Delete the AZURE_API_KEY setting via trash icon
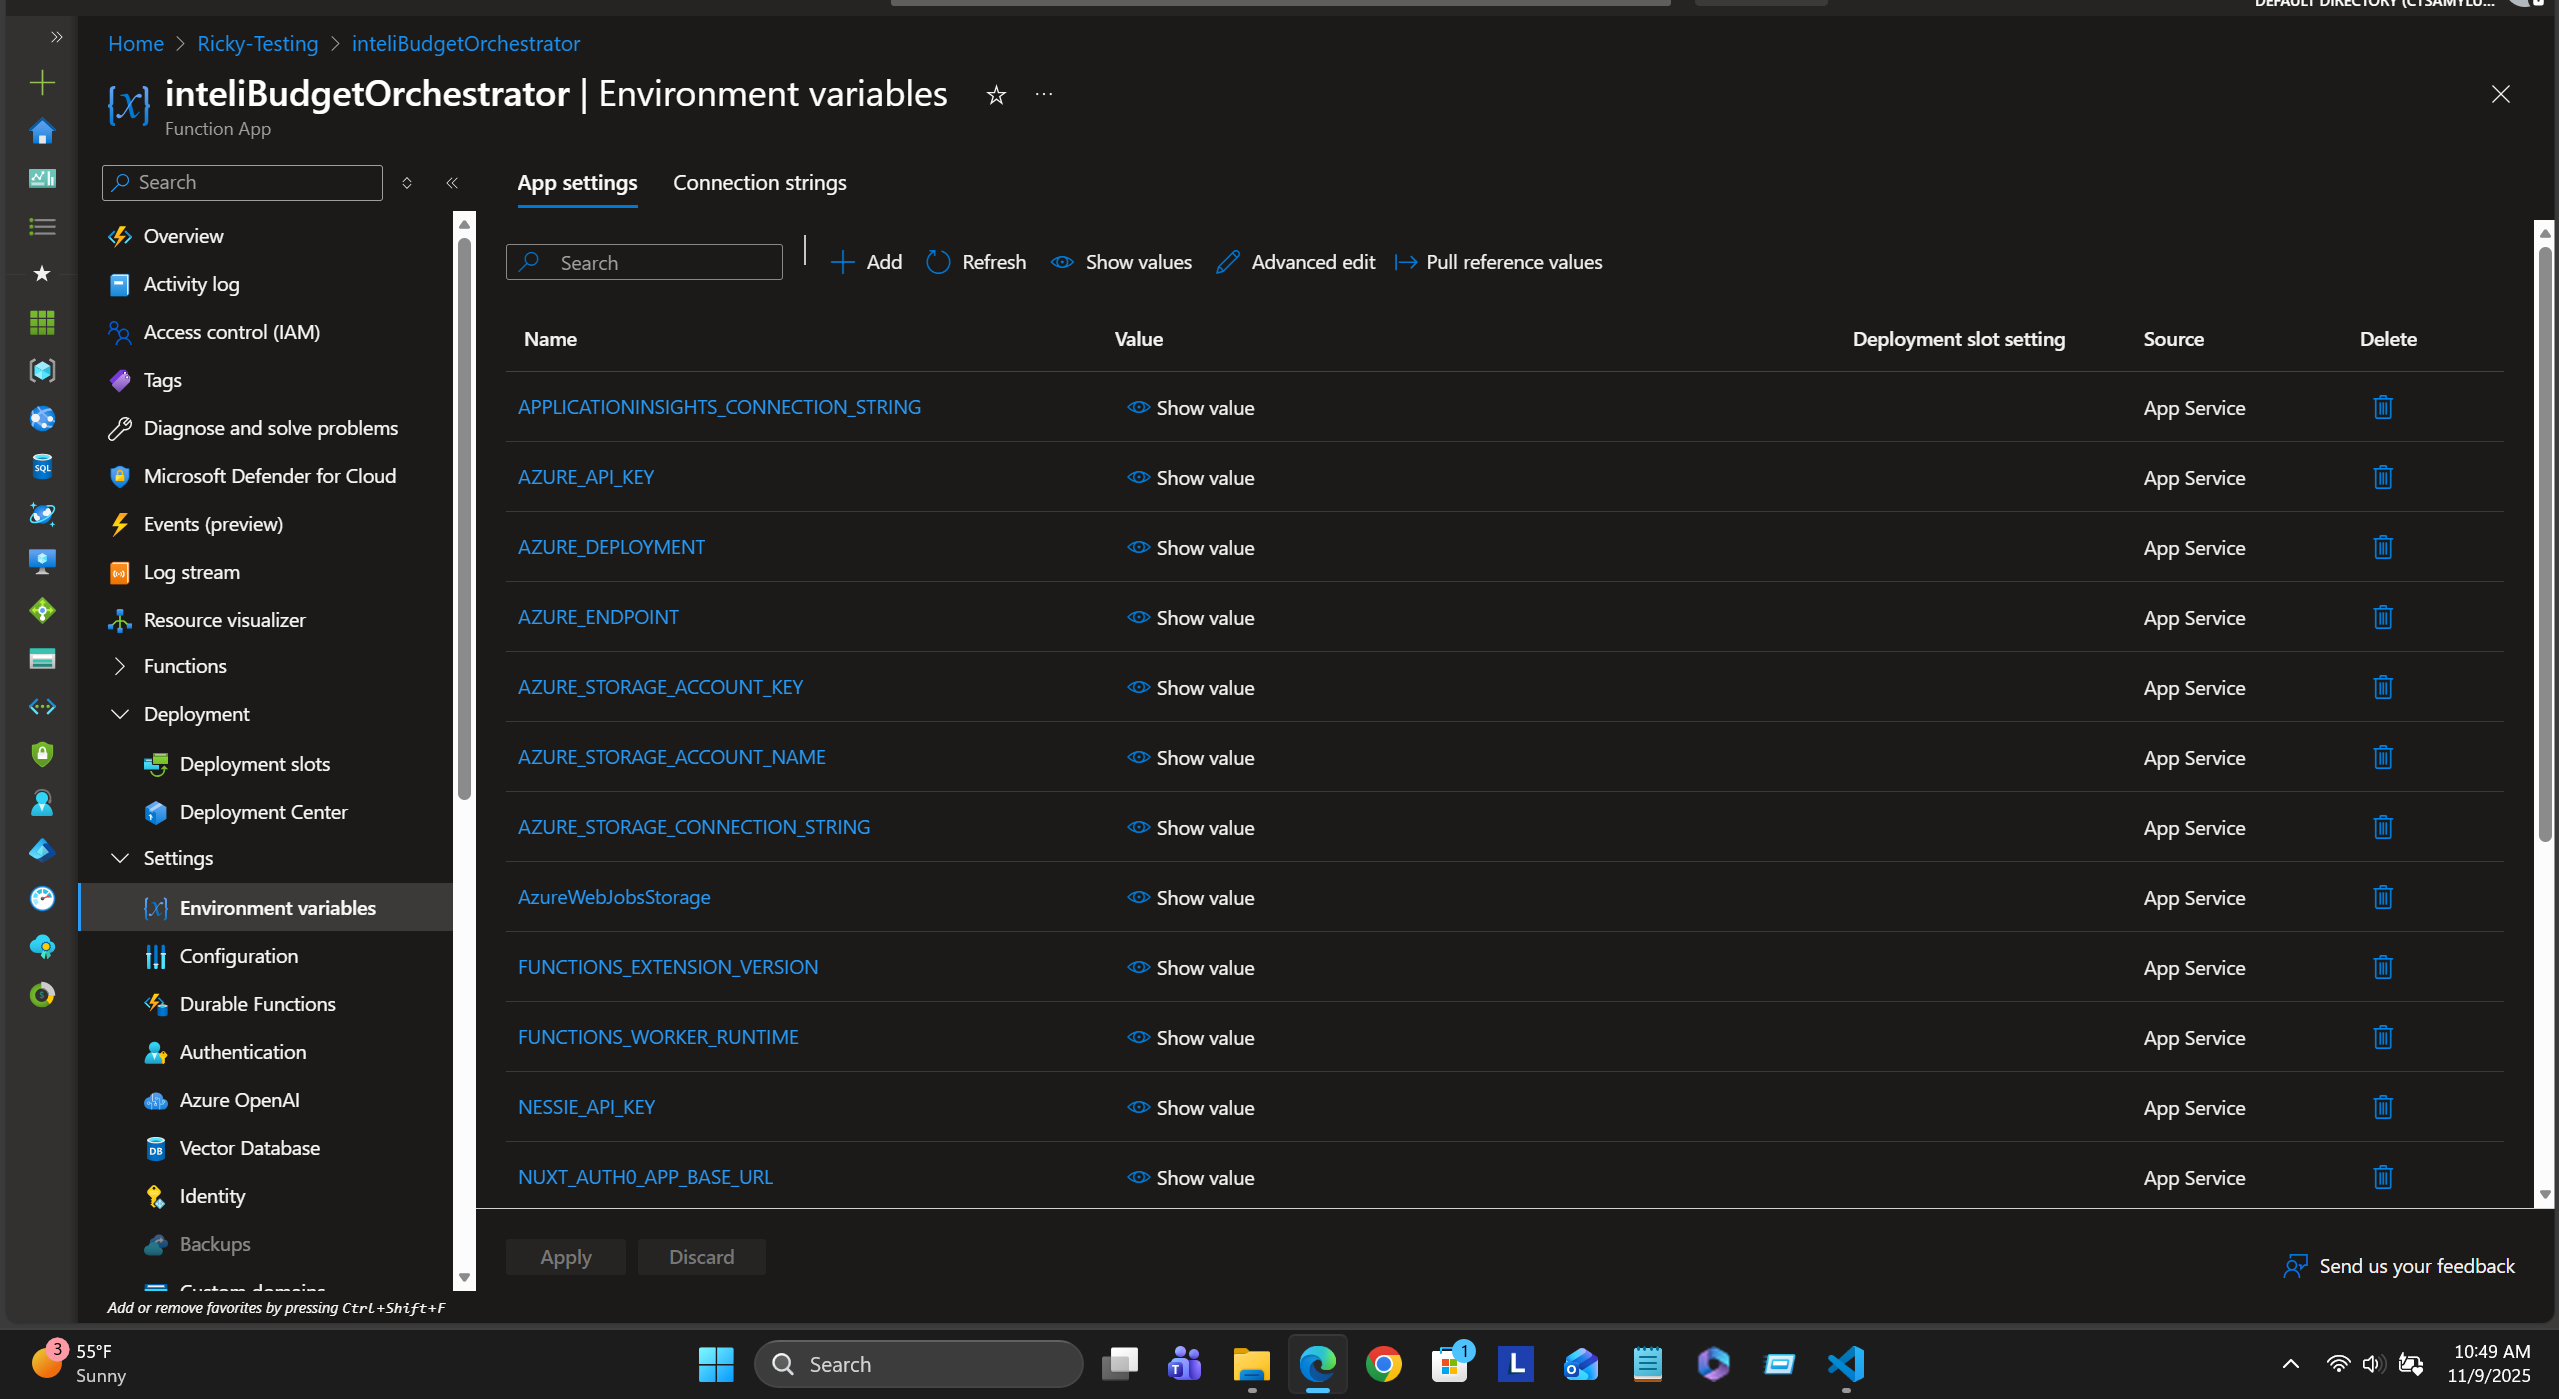This screenshot has width=2559, height=1399. pos(2382,477)
